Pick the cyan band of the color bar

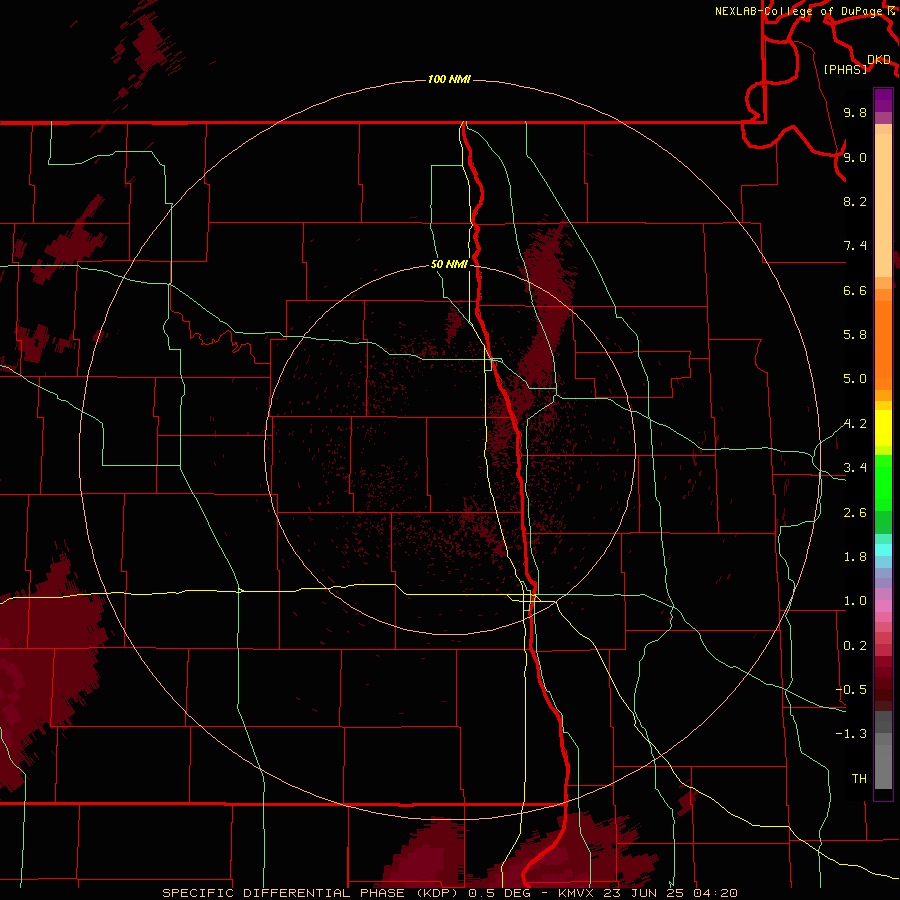click(x=883, y=550)
